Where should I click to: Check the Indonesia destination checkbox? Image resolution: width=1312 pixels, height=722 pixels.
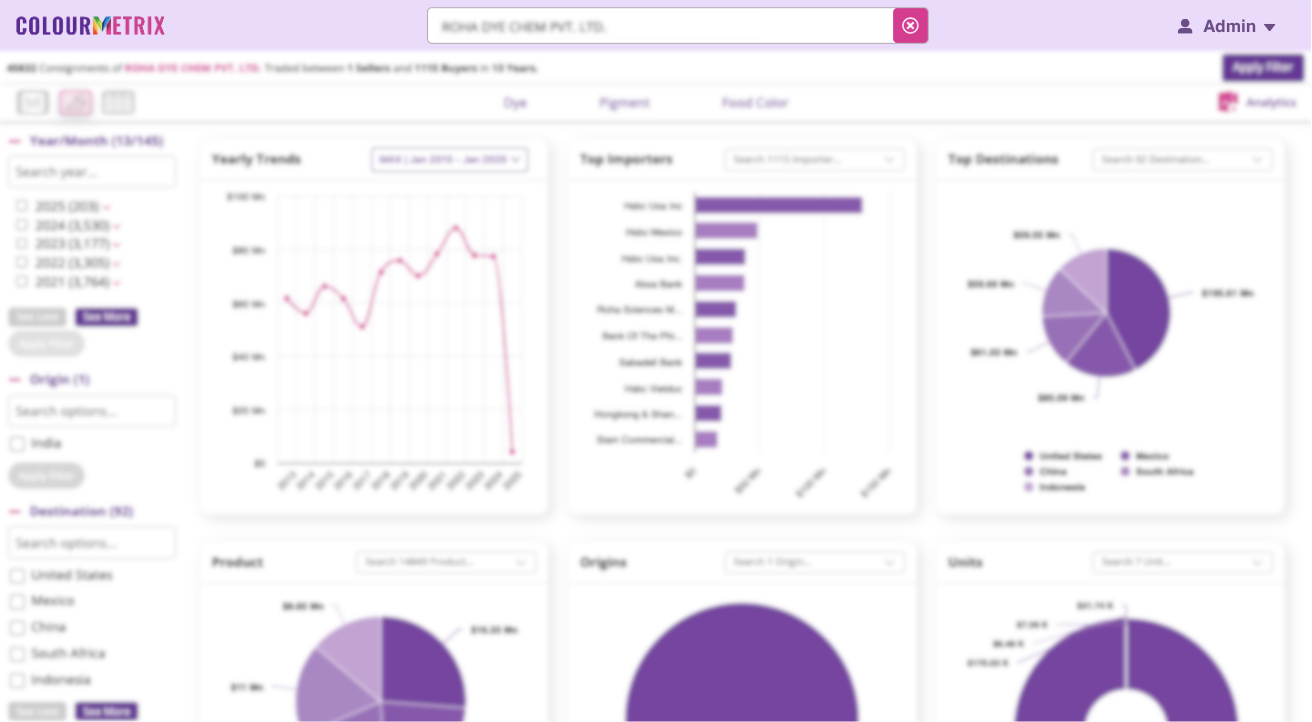click(17, 680)
